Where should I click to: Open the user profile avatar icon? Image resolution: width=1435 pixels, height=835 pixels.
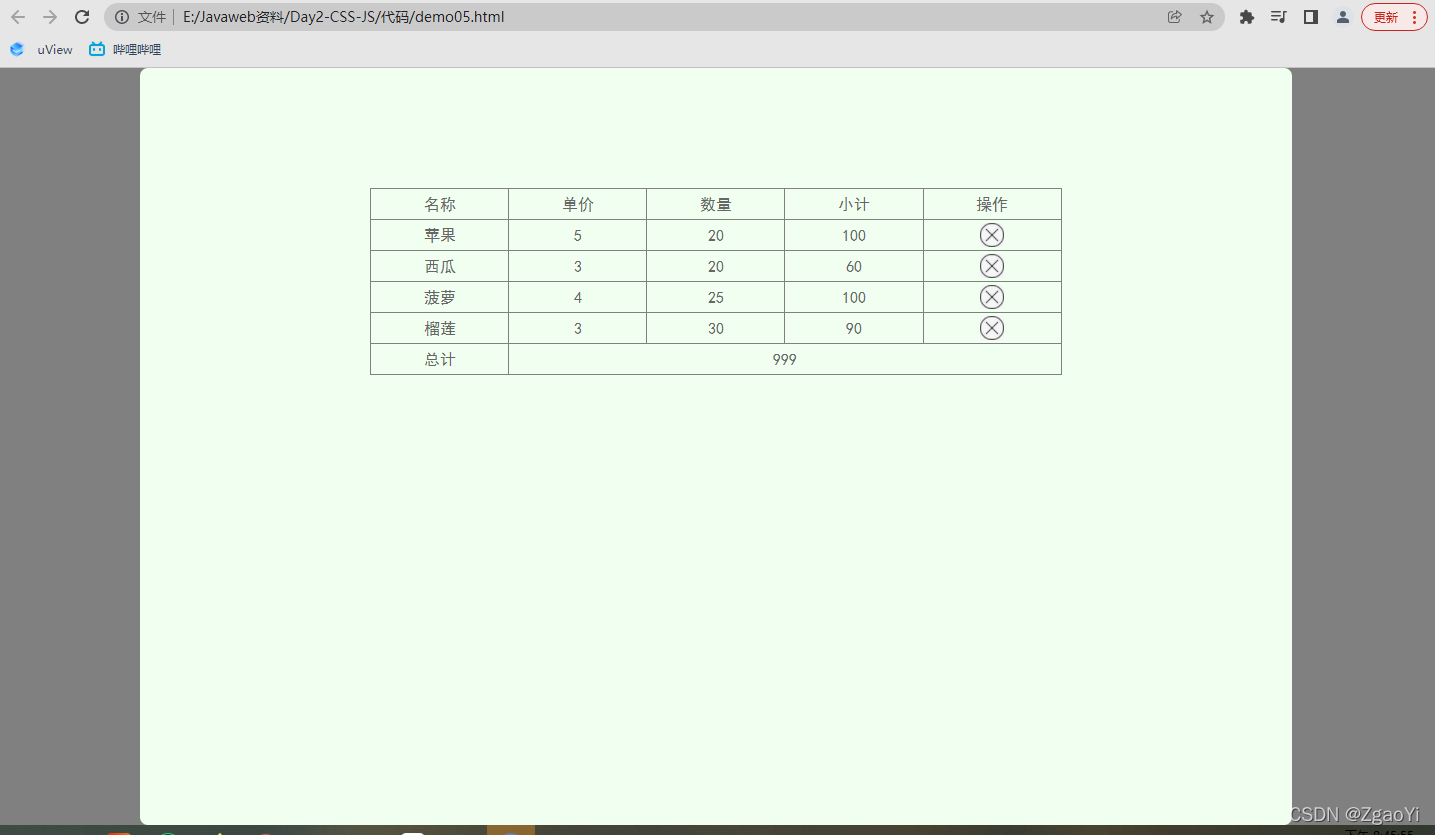click(x=1343, y=17)
